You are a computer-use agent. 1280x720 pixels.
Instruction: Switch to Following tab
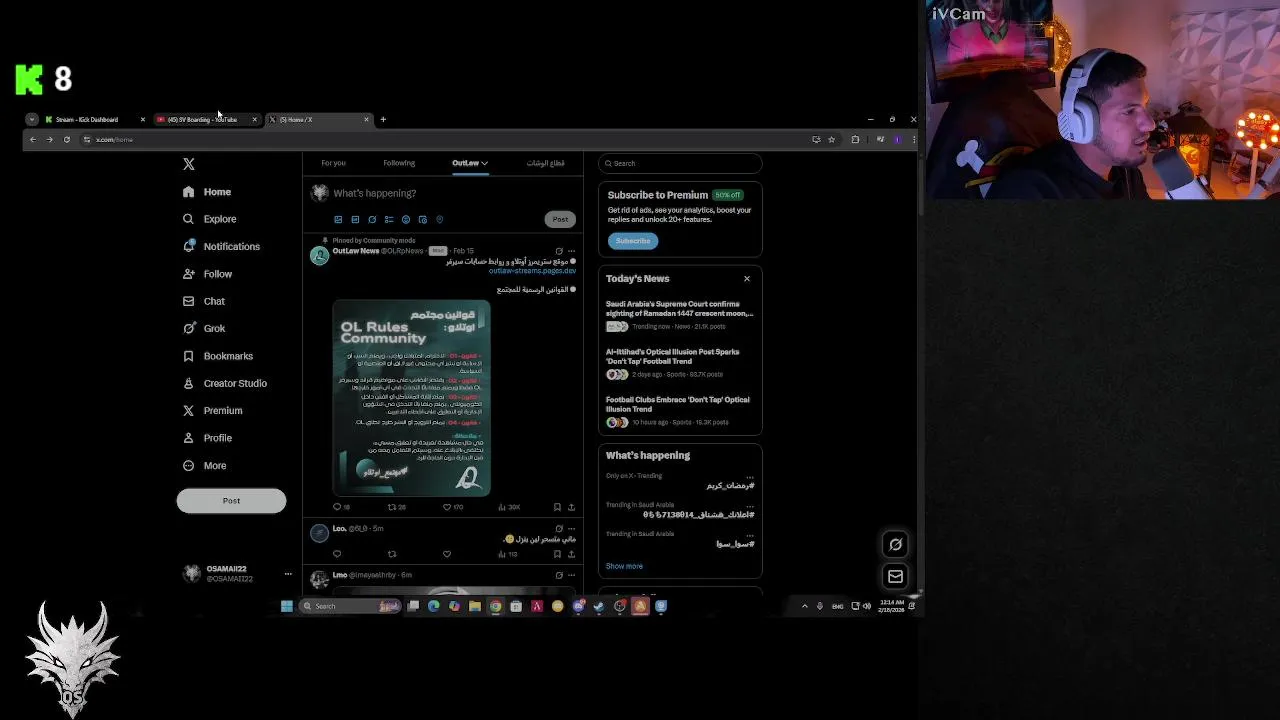tap(399, 163)
